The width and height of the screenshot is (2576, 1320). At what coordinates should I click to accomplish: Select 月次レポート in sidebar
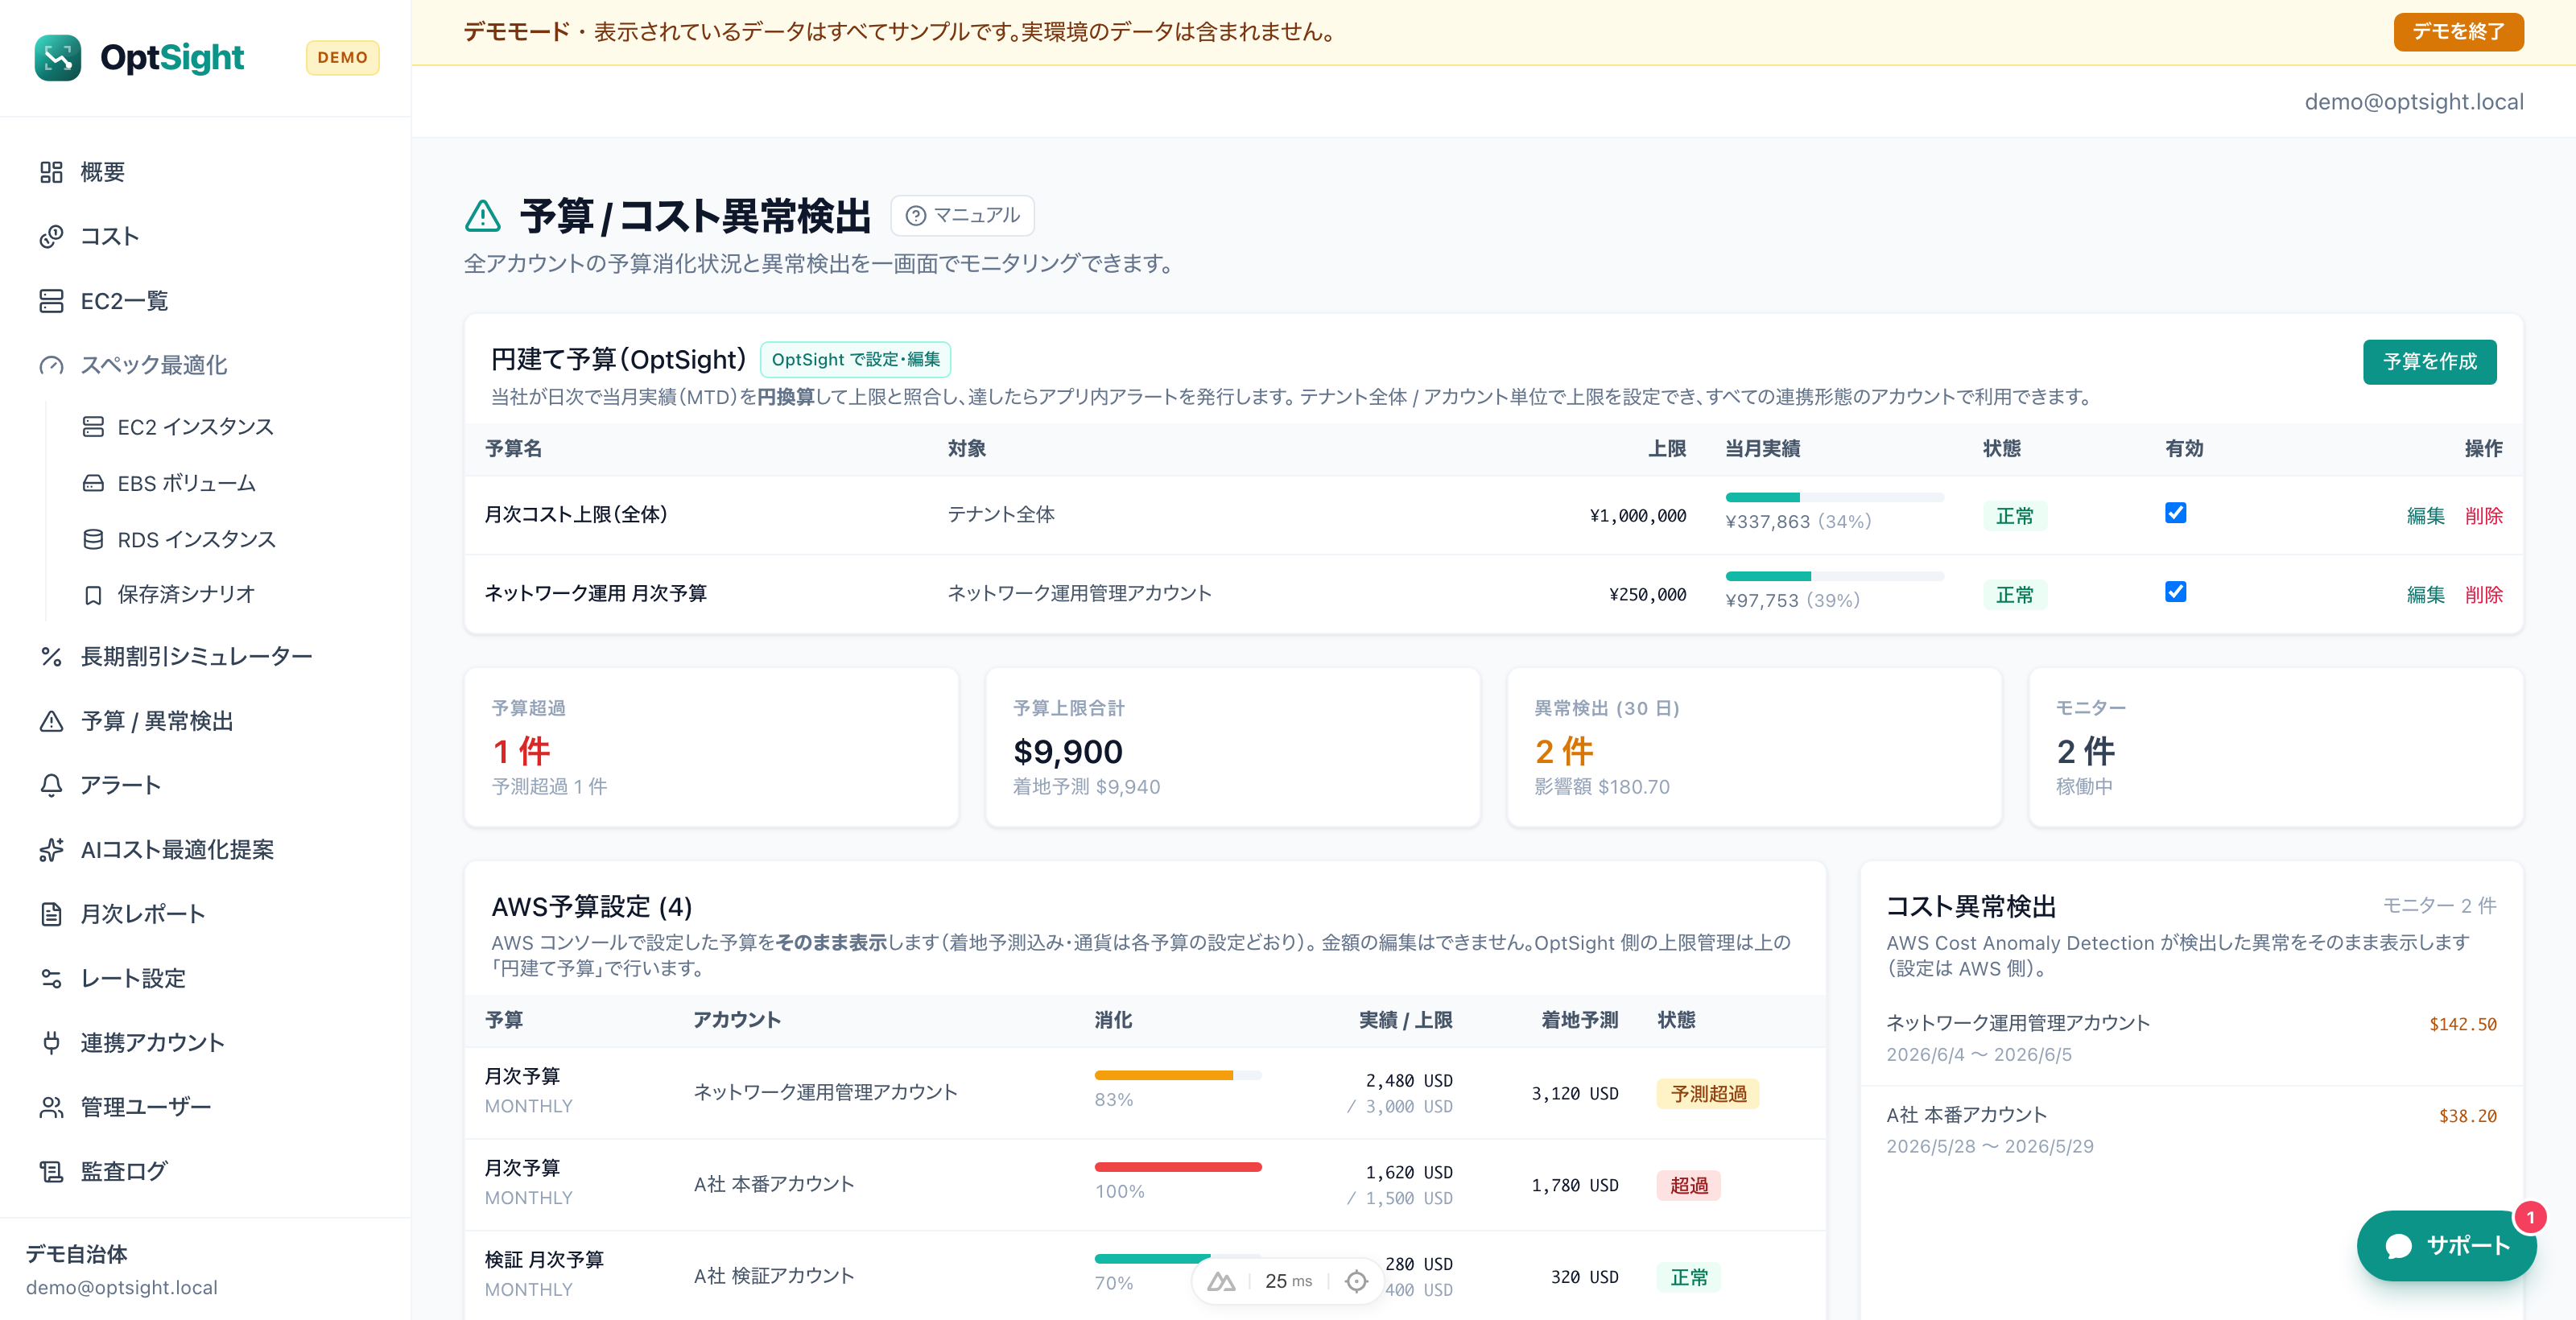click(x=205, y=914)
